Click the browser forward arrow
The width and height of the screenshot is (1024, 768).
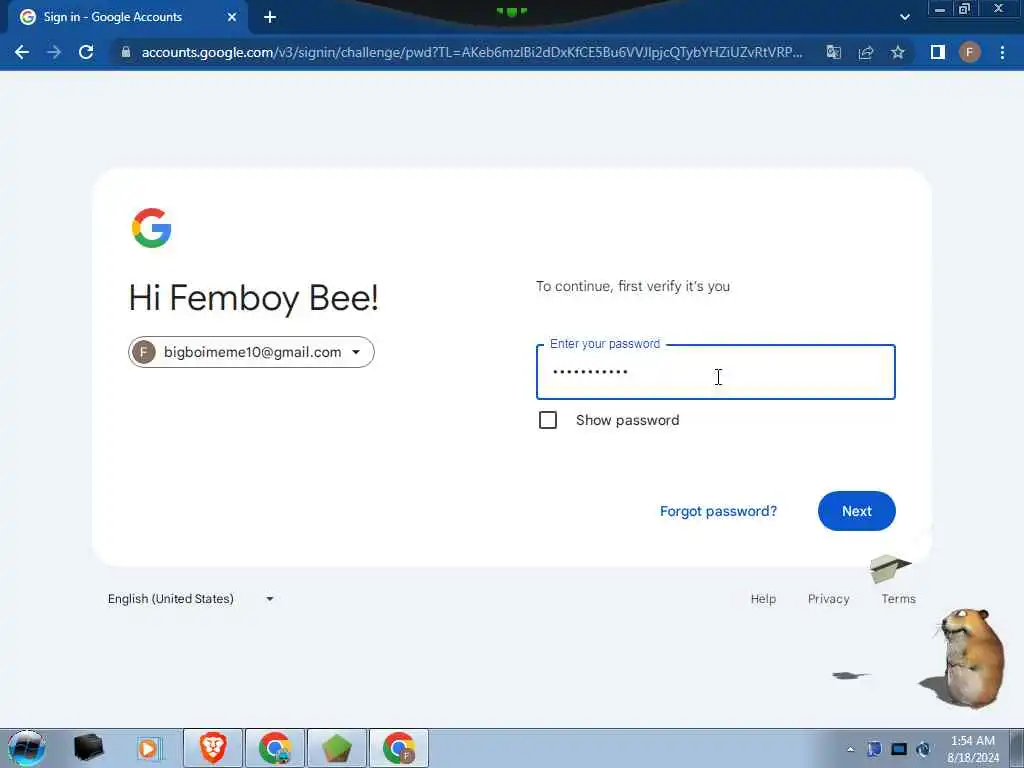(x=54, y=52)
